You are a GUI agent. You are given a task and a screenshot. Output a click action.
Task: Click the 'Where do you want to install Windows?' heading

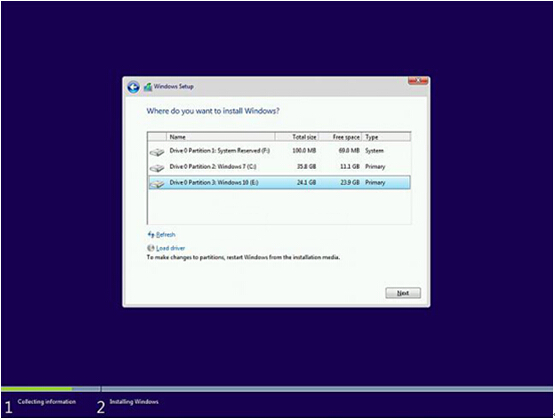[213, 111]
